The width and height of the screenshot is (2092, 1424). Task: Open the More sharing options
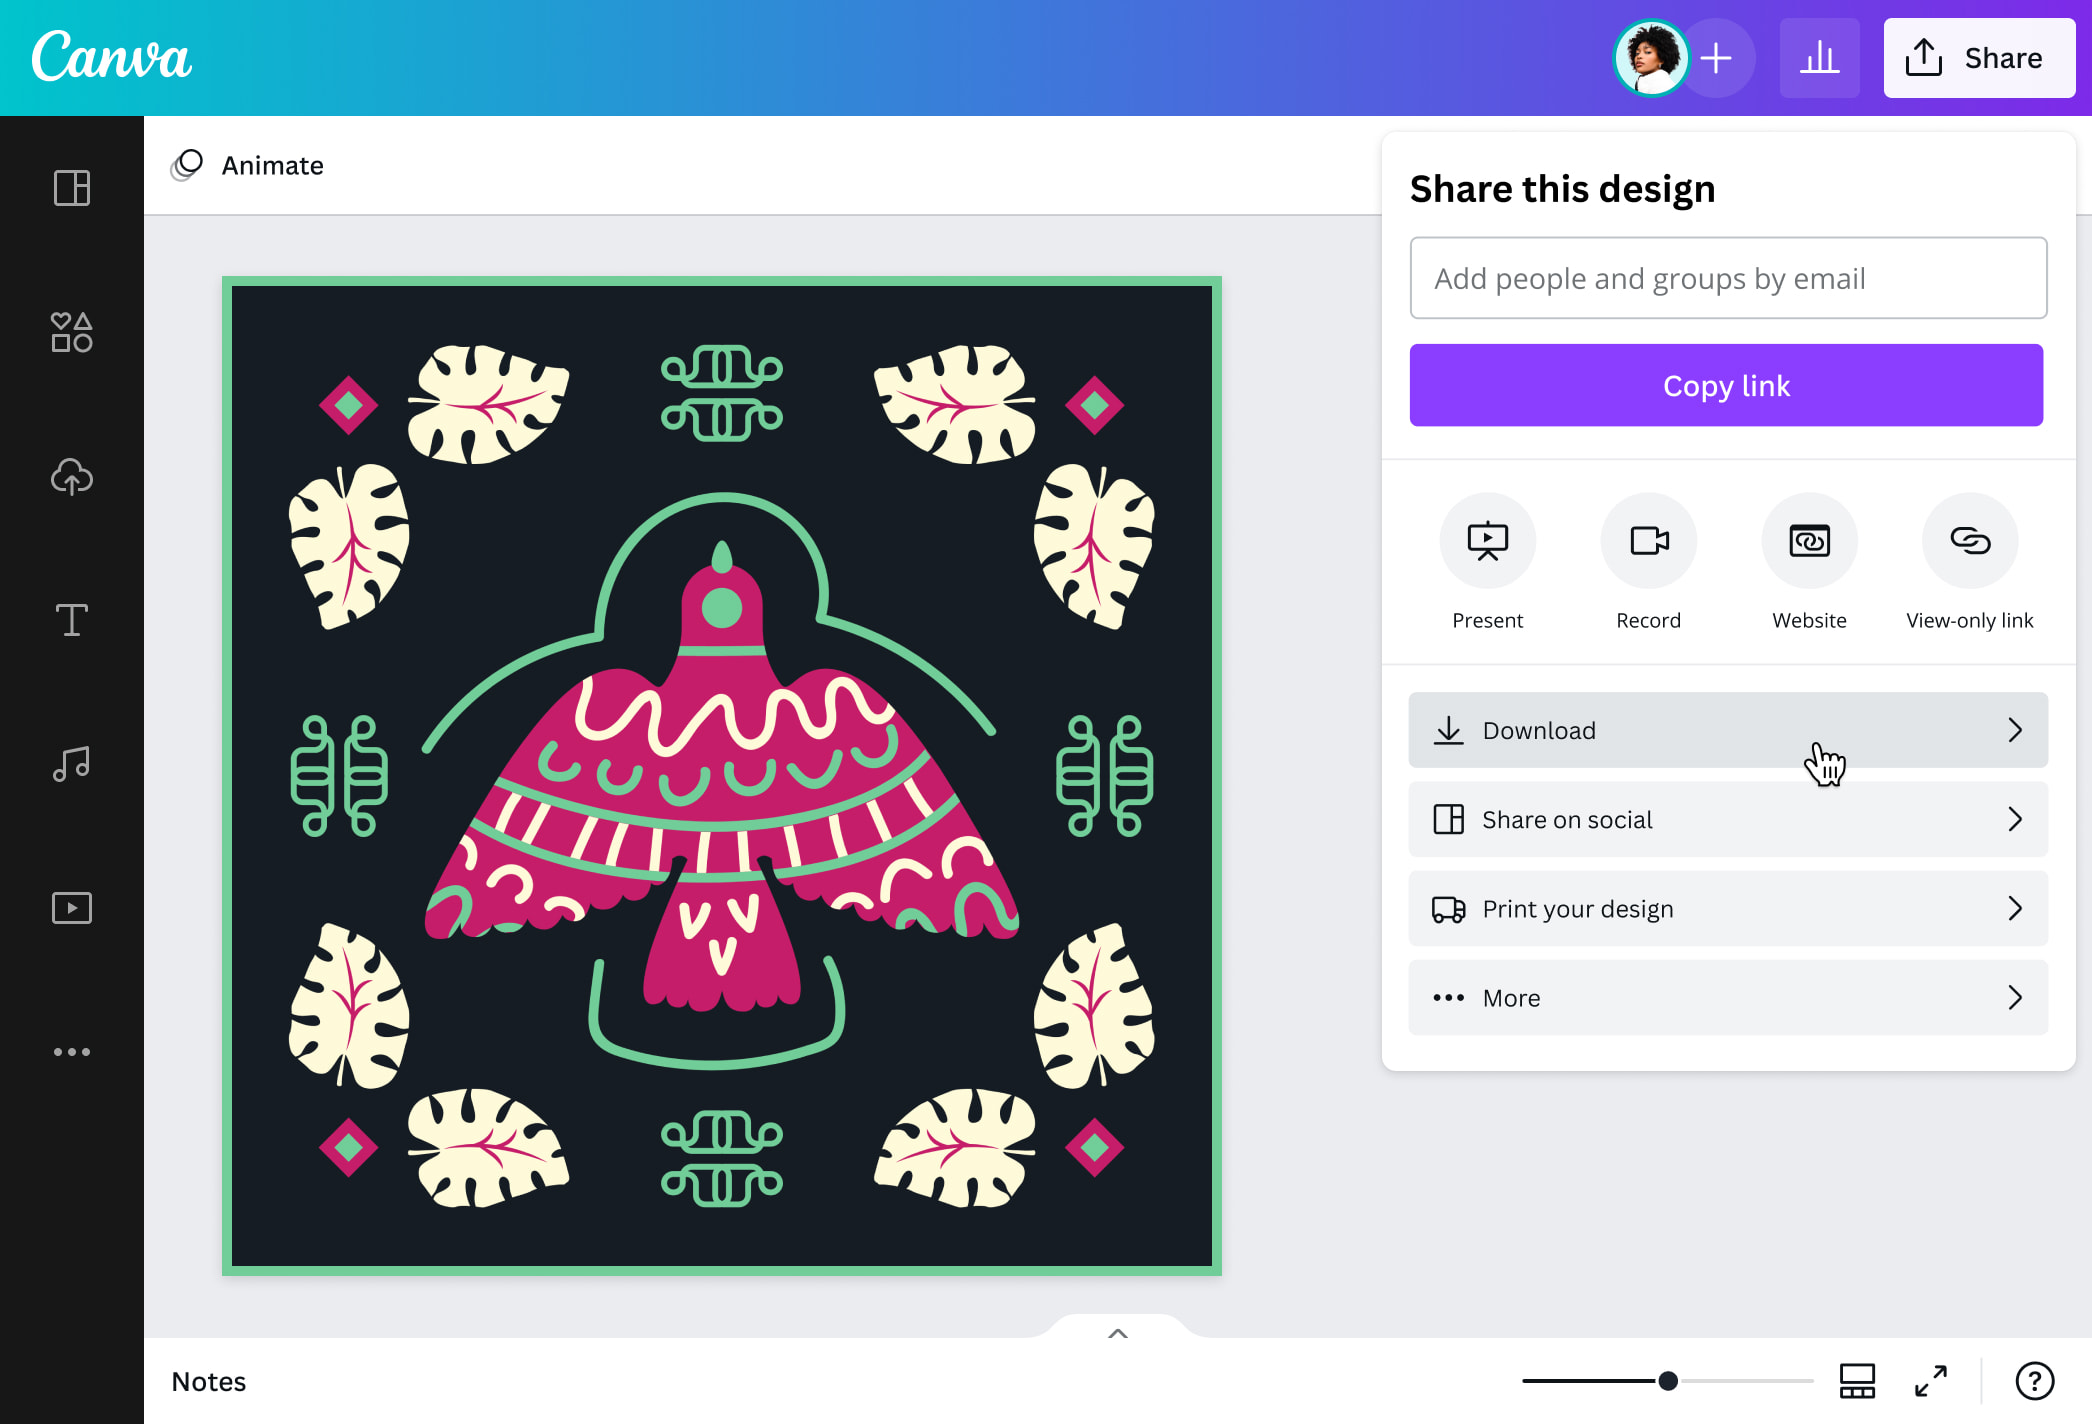pos(1727,997)
